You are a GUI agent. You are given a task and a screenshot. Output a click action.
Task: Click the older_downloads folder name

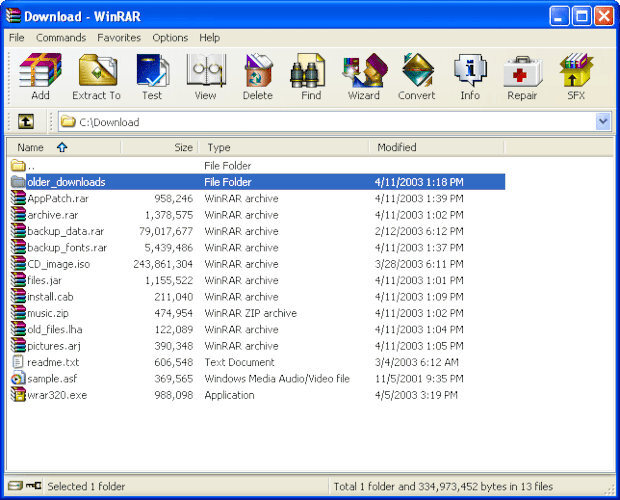pyautogui.click(x=66, y=182)
